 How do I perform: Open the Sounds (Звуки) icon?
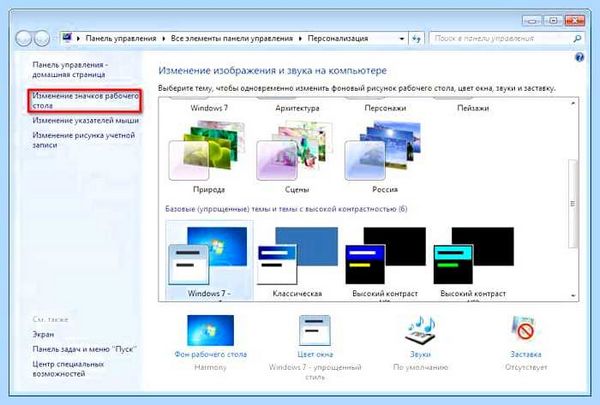[x=420, y=330]
